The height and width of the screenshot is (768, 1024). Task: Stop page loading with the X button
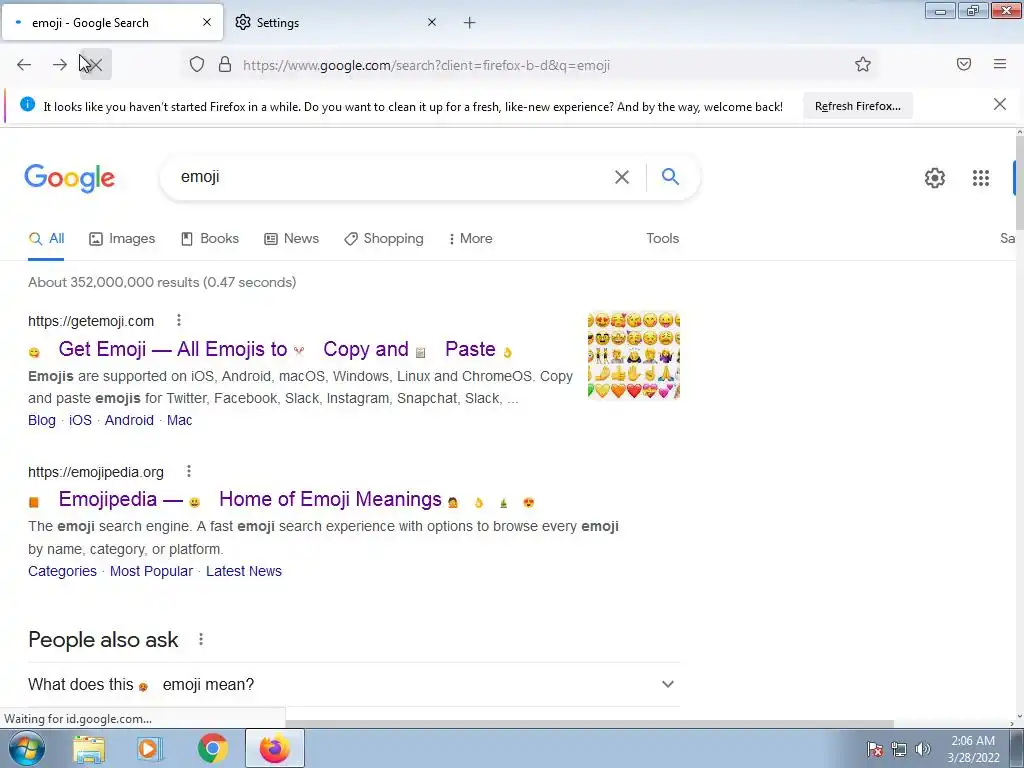pyautogui.click(x=95, y=64)
